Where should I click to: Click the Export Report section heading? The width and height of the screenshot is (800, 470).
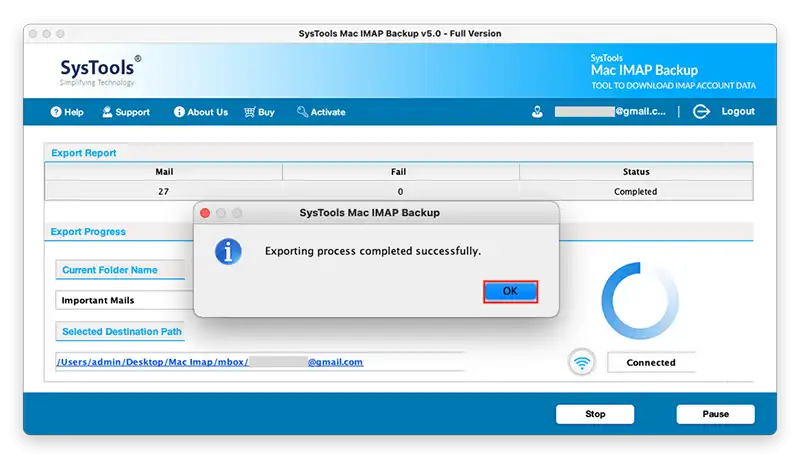pyautogui.click(x=84, y=153)
